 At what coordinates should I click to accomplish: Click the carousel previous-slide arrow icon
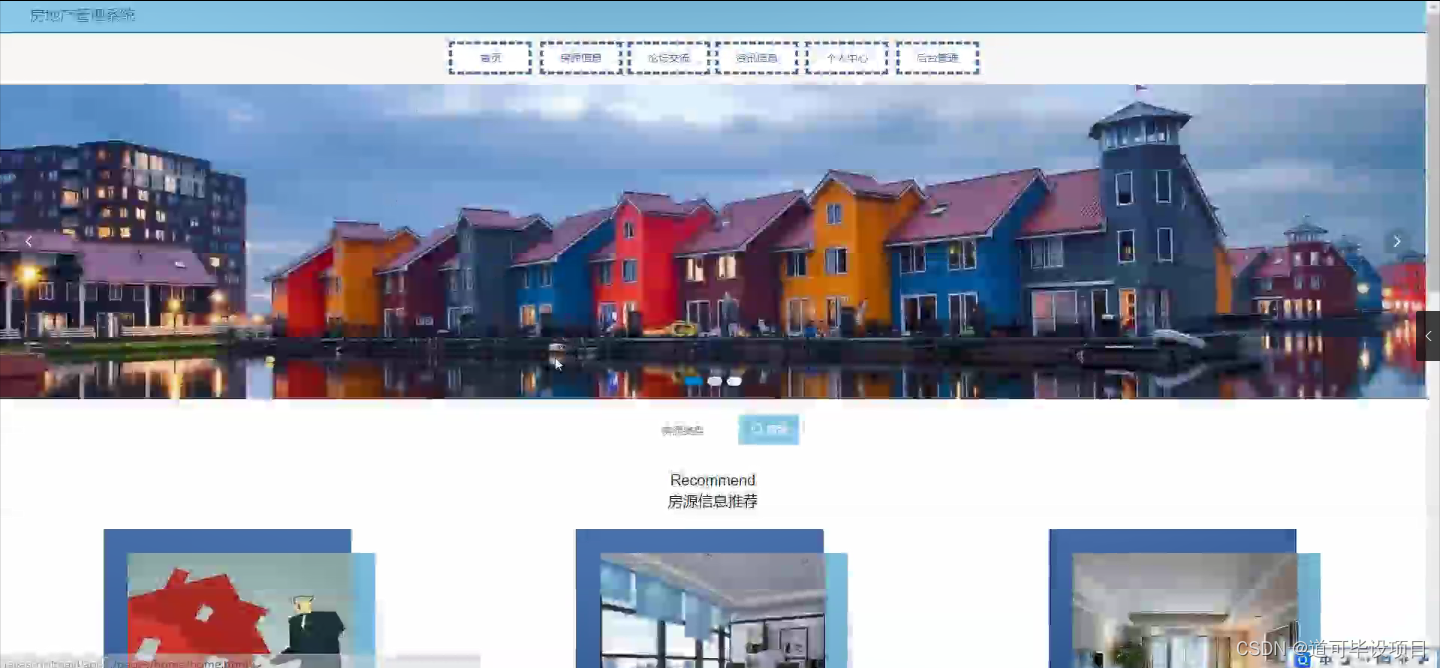tap(28, 241)
